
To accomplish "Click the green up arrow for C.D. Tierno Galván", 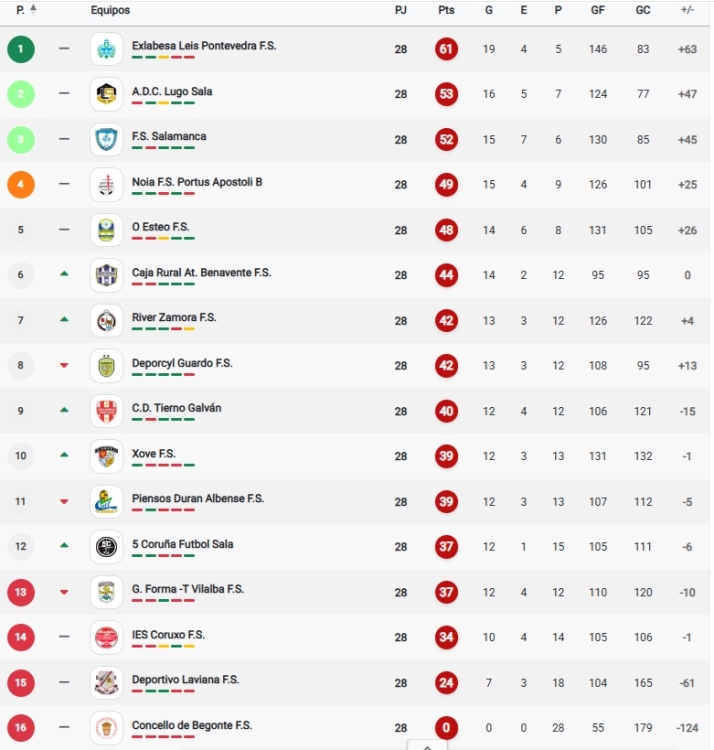I will point(64,410).
